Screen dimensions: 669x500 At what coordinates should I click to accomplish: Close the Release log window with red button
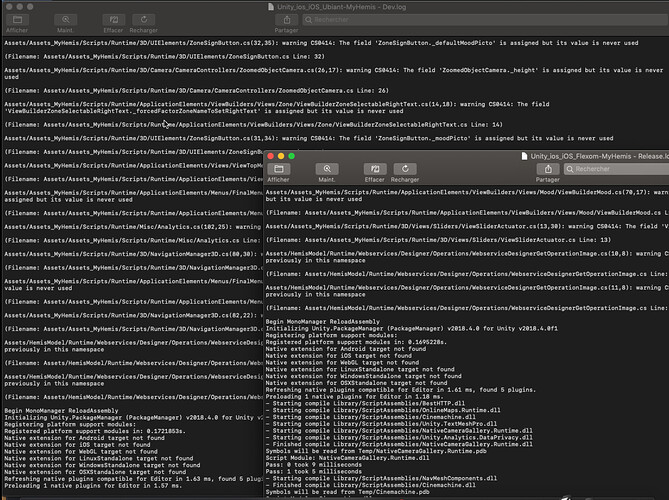271,156
